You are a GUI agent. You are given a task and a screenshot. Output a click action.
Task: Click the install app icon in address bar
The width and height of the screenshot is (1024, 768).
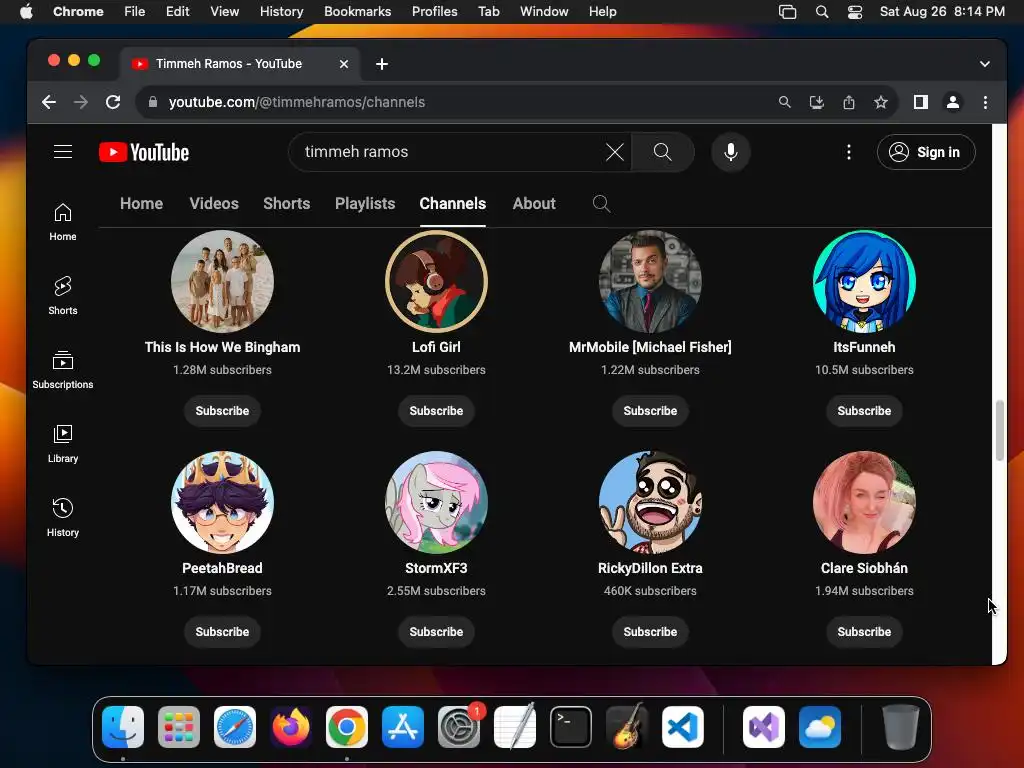816,102
